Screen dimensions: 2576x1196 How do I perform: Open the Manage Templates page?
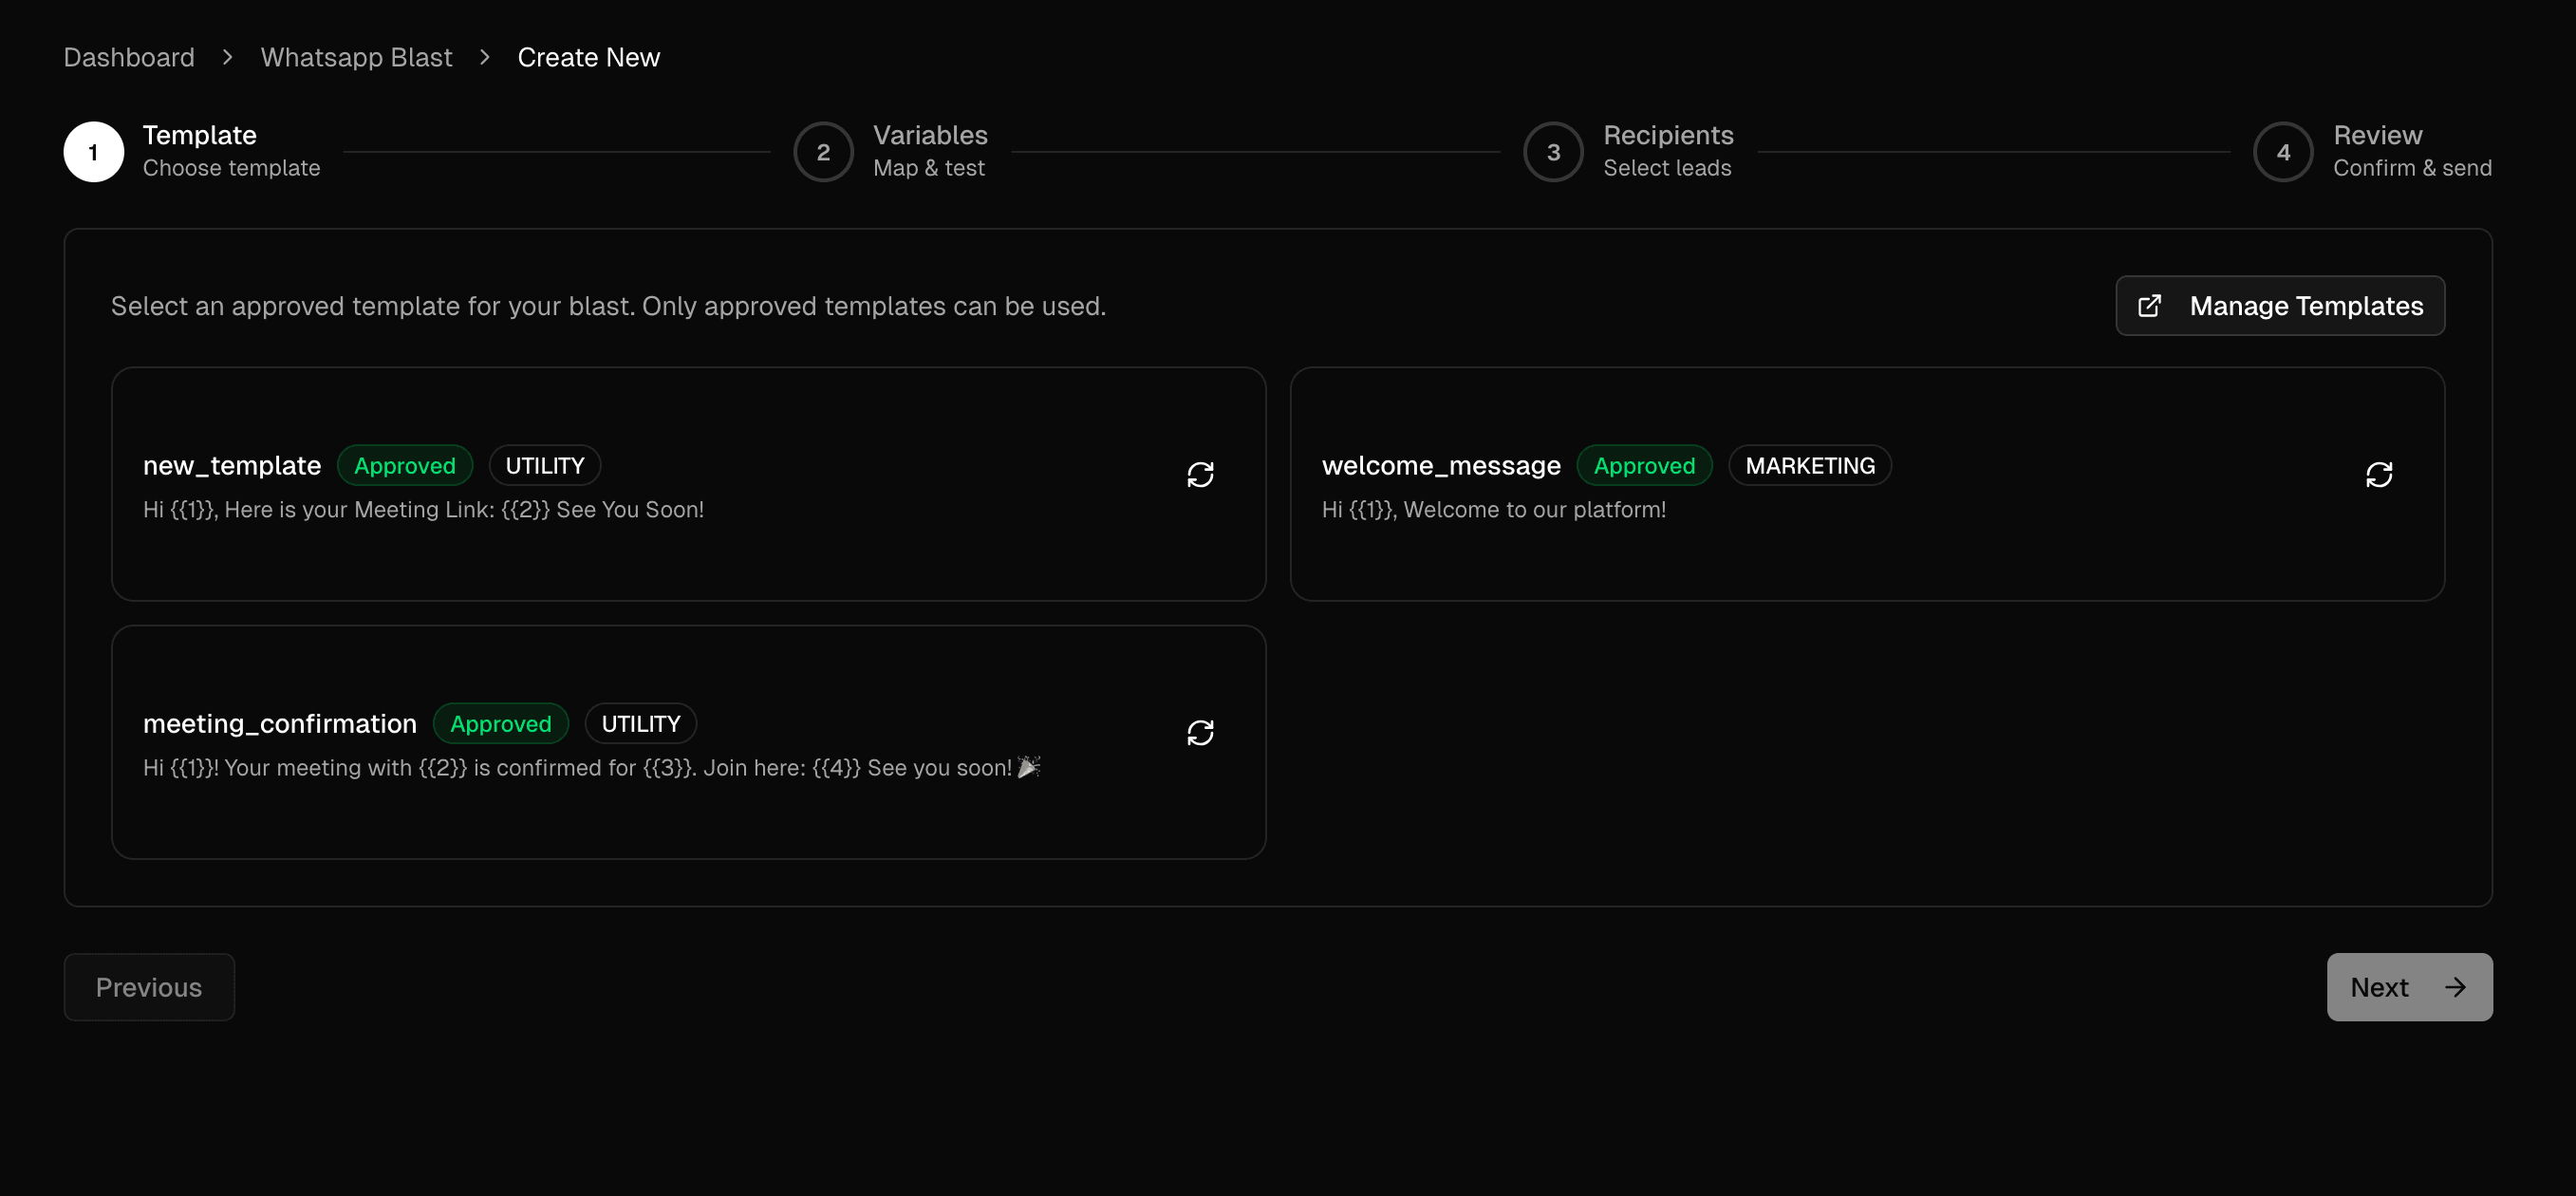click(x=2280, y=306)
